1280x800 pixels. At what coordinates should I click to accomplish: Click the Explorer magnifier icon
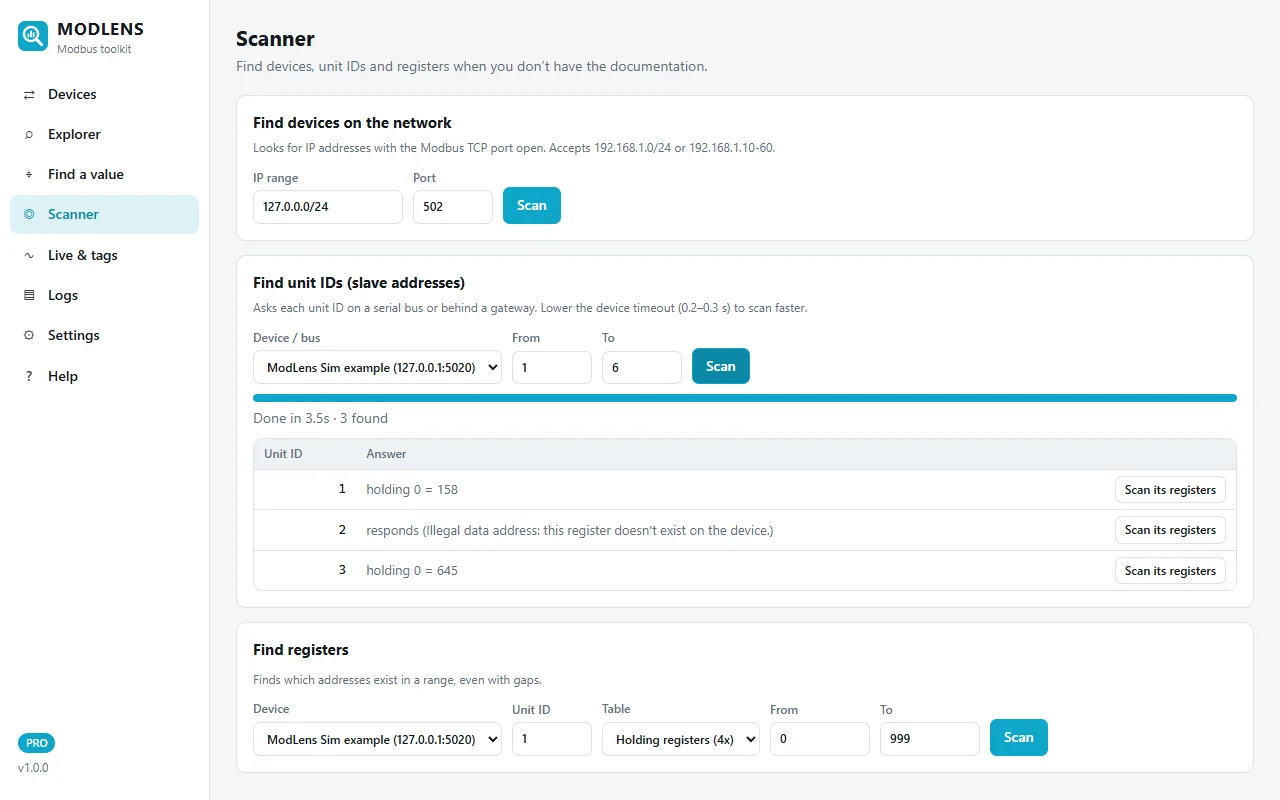click(x=29, y=134)
